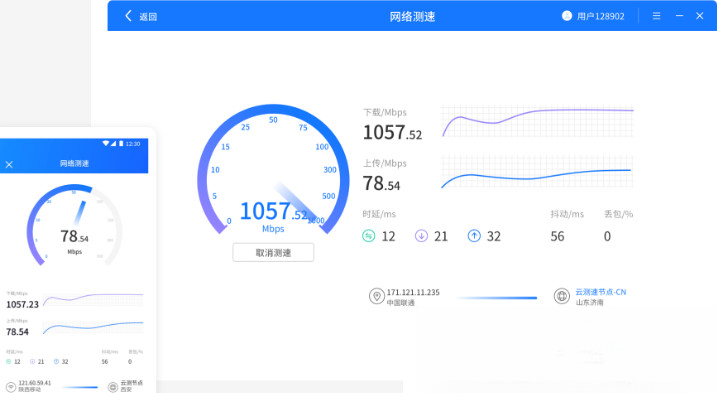This screenshot has height=393, width=717.
Task: Go back using the 返回 arrow
Action: (128, 16)
